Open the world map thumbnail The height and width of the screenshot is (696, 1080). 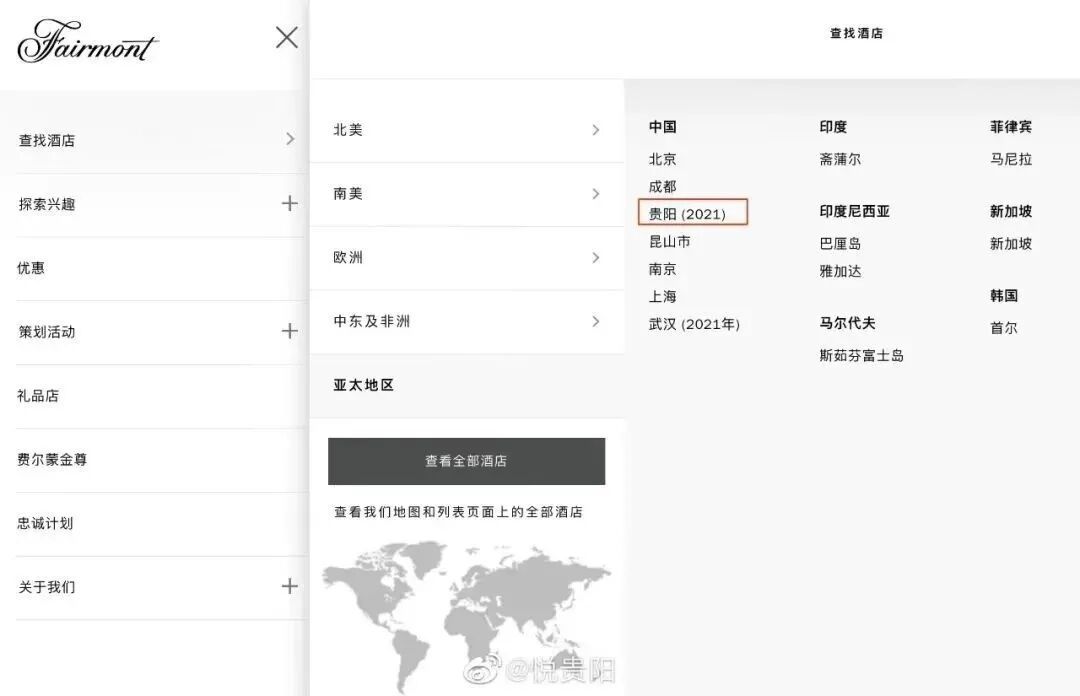pyautogui.click(x=467, y=615)
